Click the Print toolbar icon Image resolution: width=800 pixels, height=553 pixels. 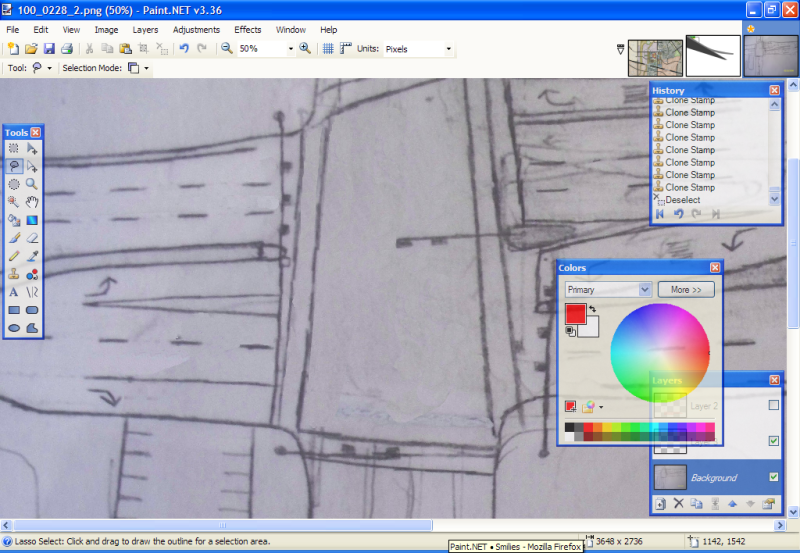pyautogui.click(x=67, y=49)
